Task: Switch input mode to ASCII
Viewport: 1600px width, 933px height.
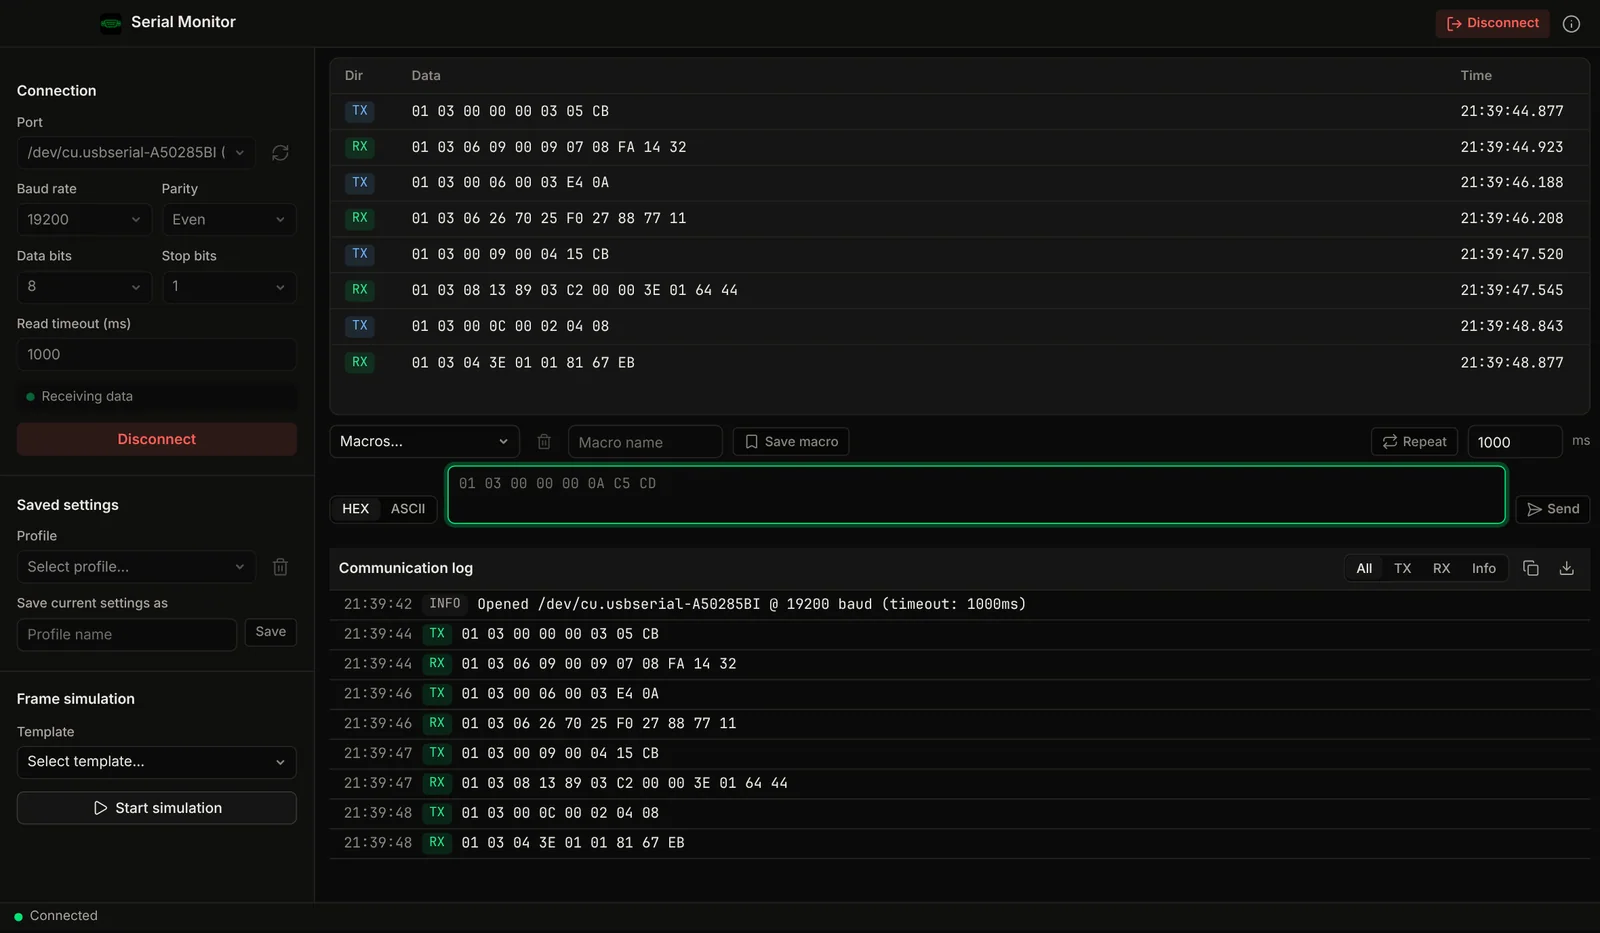Action: (408, 509)
